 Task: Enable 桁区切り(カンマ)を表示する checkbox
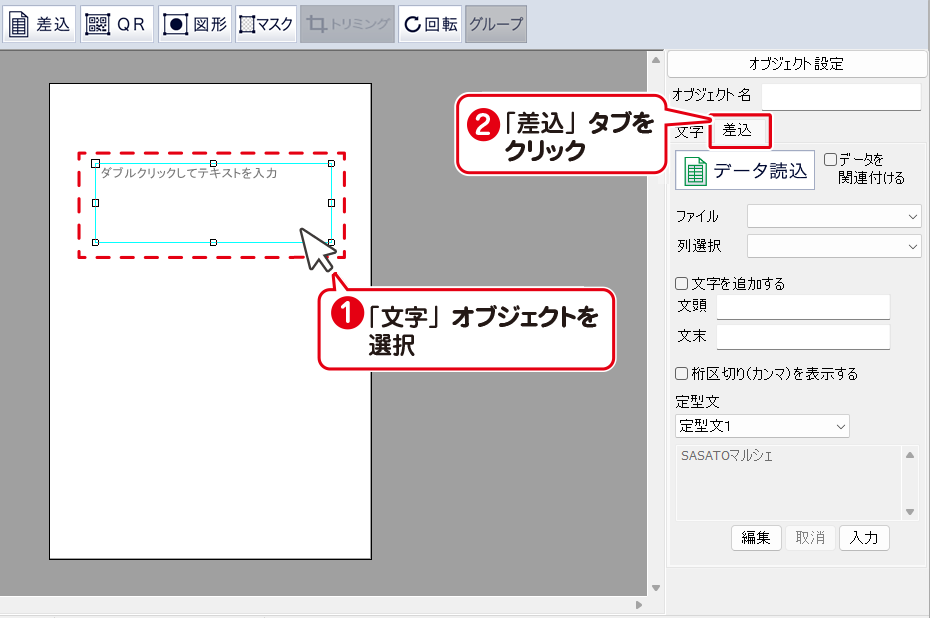[x=682, y=374]
